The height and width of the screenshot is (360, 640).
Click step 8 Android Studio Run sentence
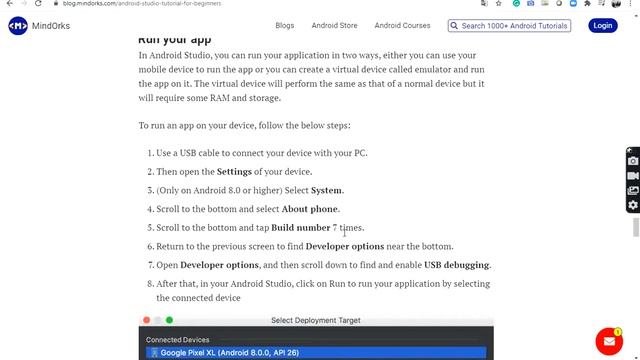click(323, 291)
